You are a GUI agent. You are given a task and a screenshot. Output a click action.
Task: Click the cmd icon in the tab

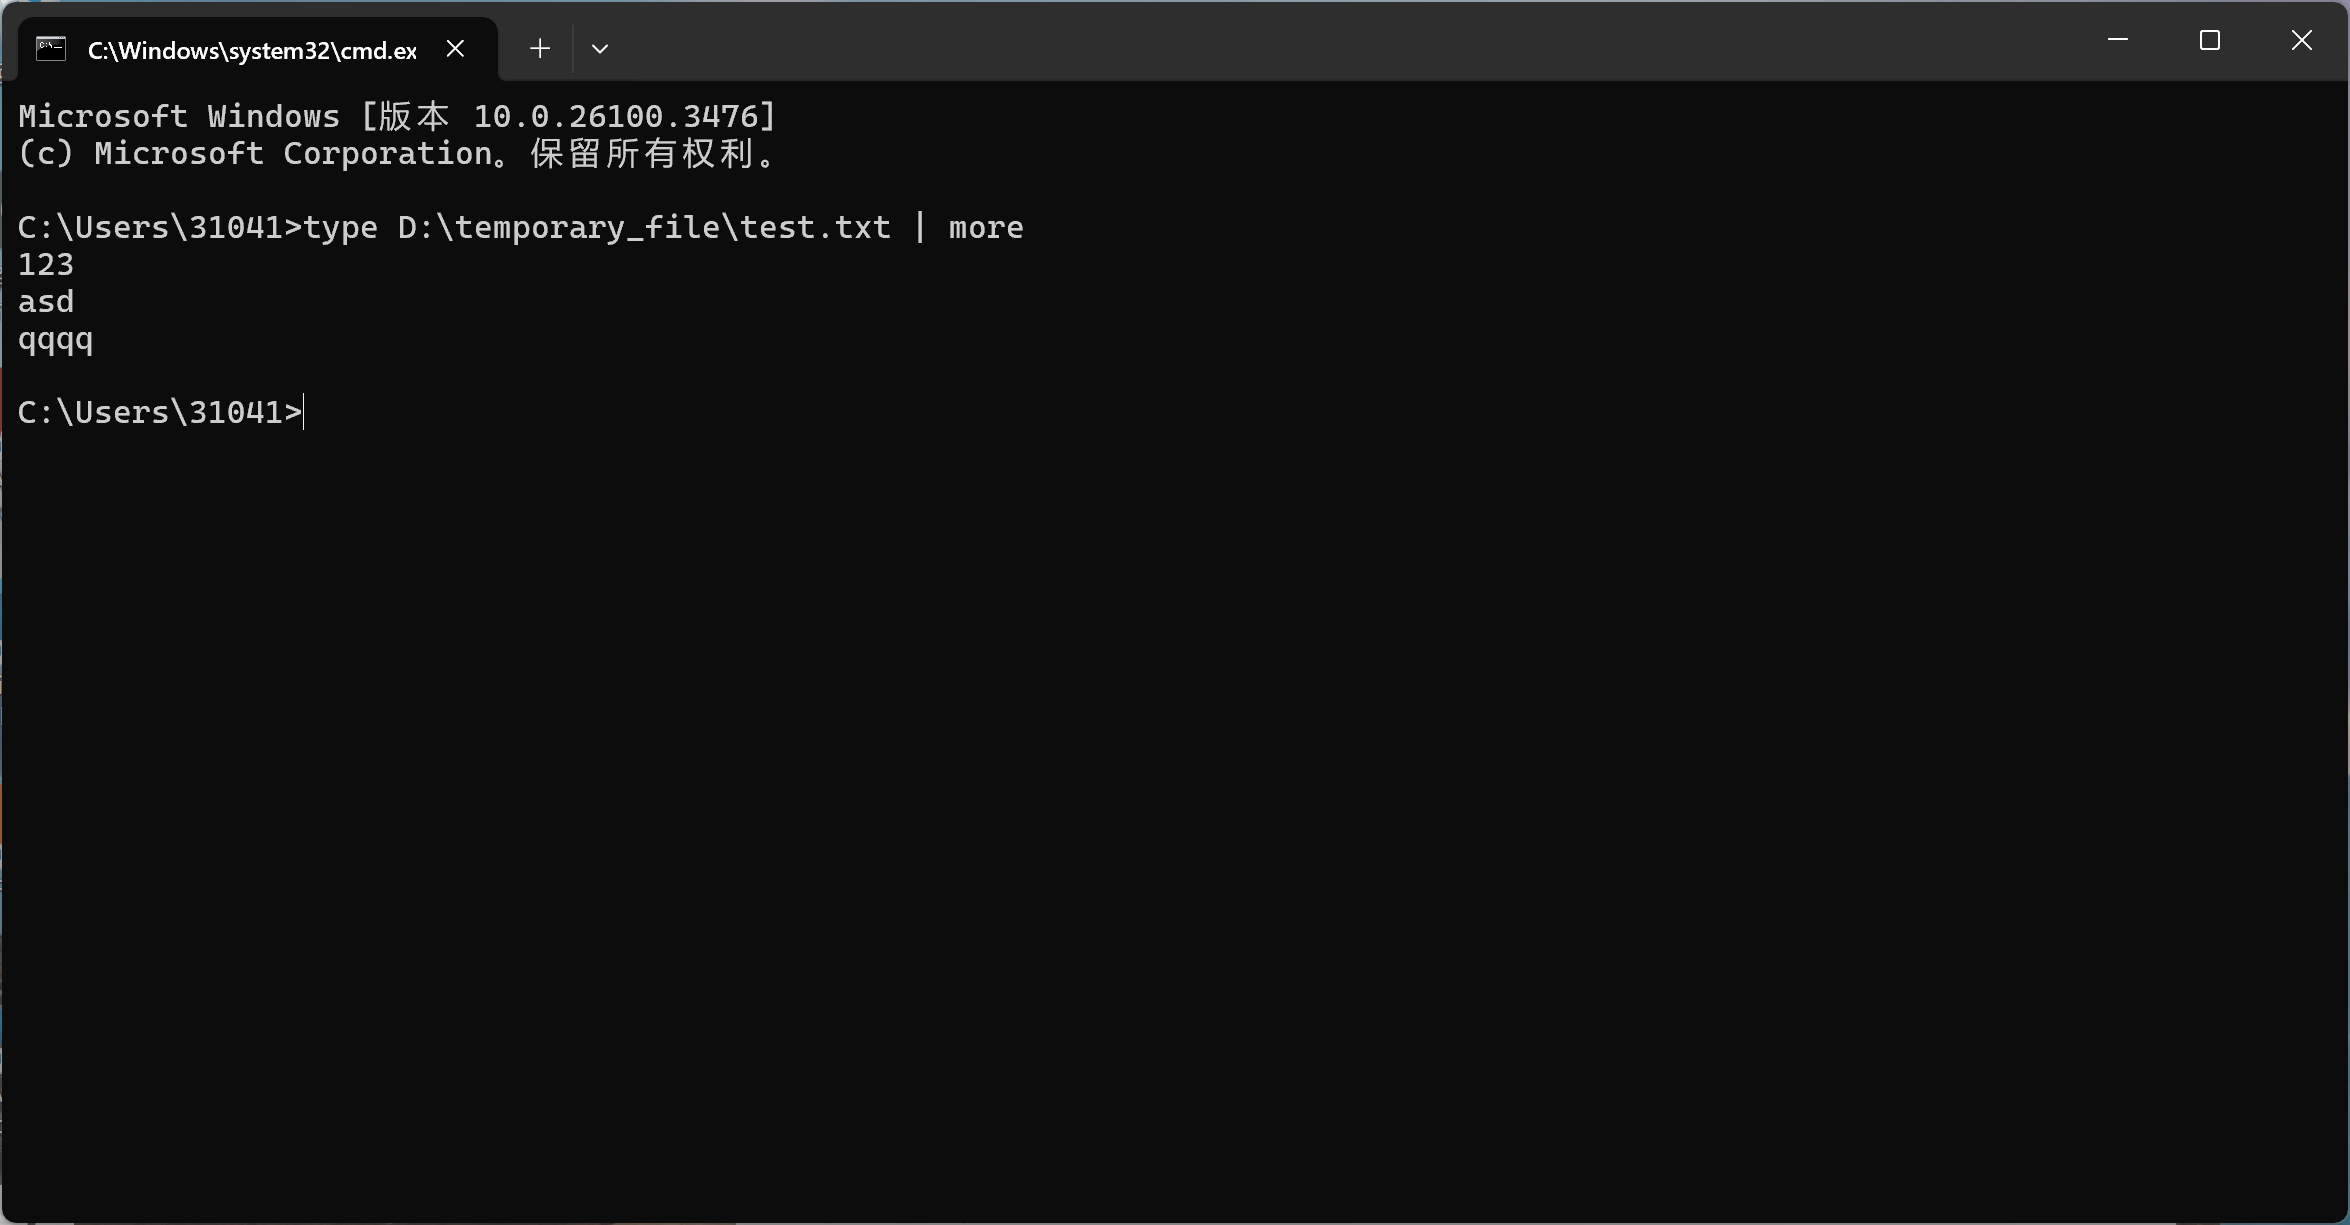point(51,49)
